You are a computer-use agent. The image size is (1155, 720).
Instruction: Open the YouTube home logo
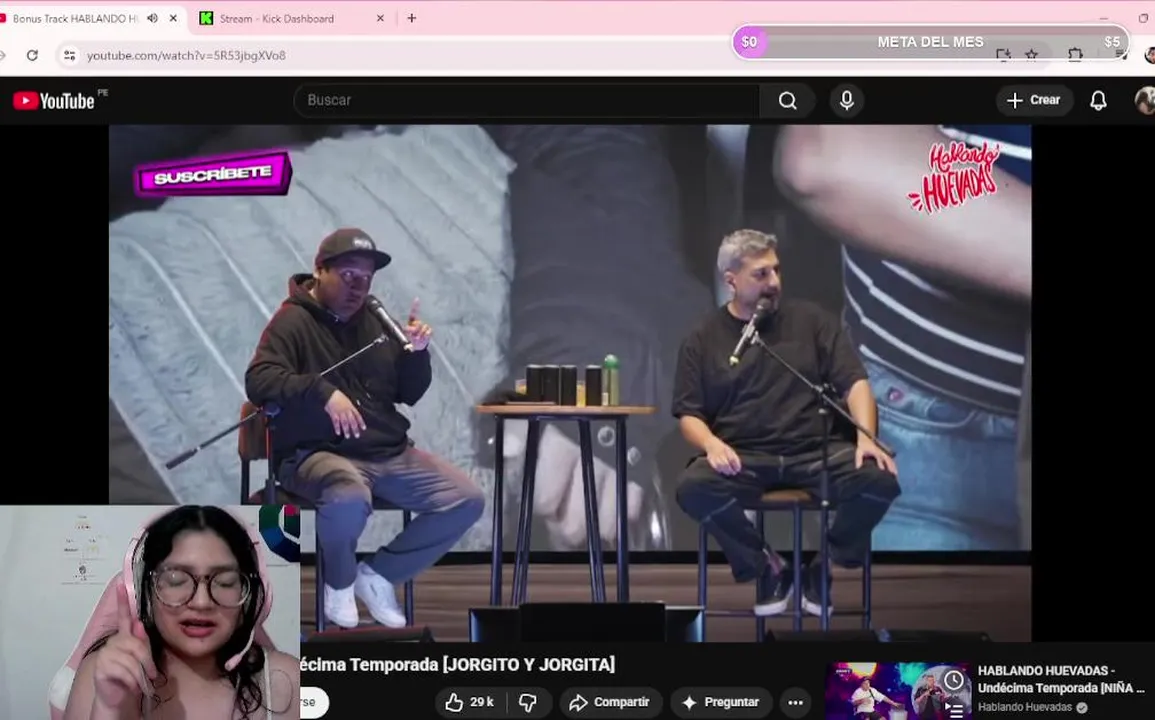[x=54, y=101]
